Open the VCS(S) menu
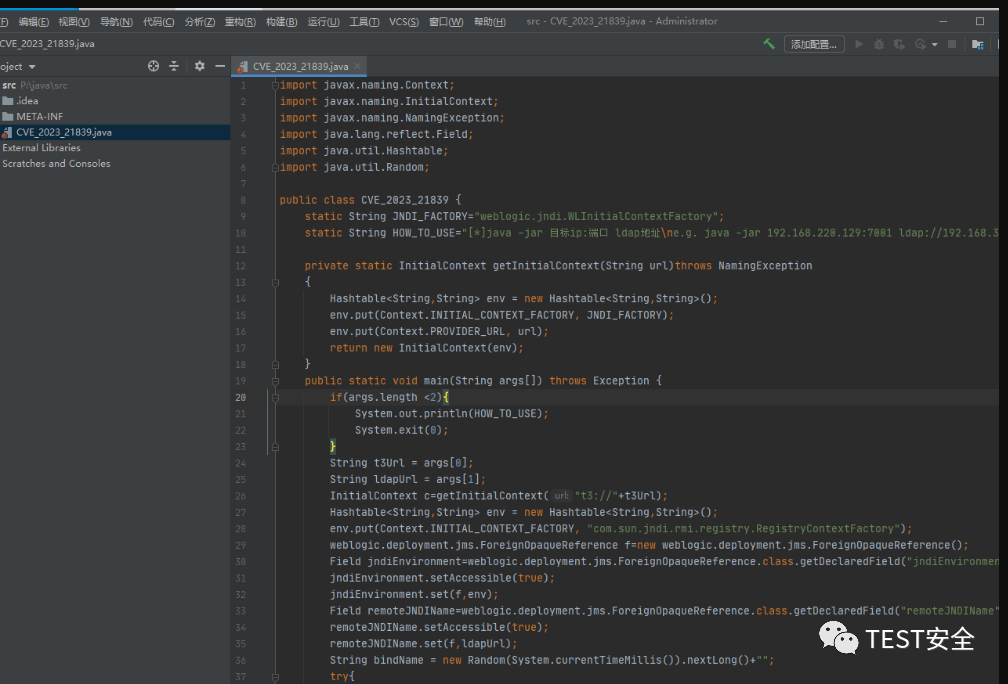 pos(404,22)
